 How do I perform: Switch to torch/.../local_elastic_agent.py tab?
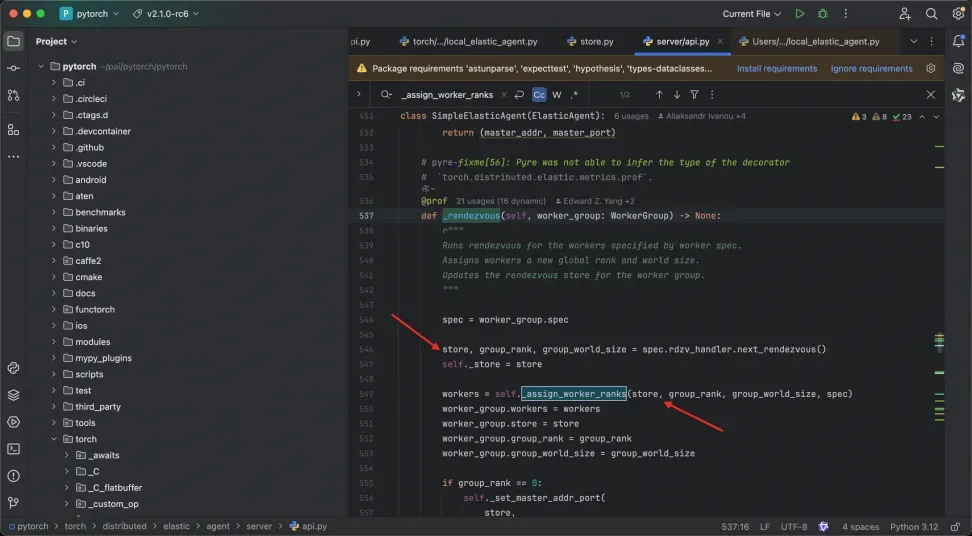(x=468, y=42)
